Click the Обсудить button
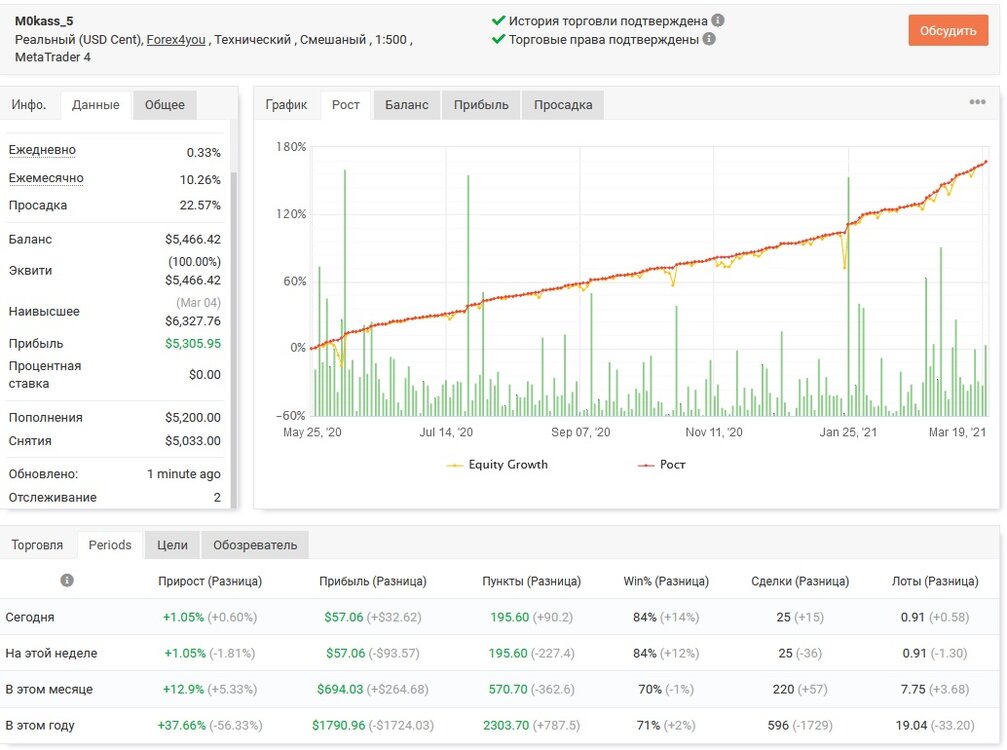The image size is (1007, 750). [948, 31]
